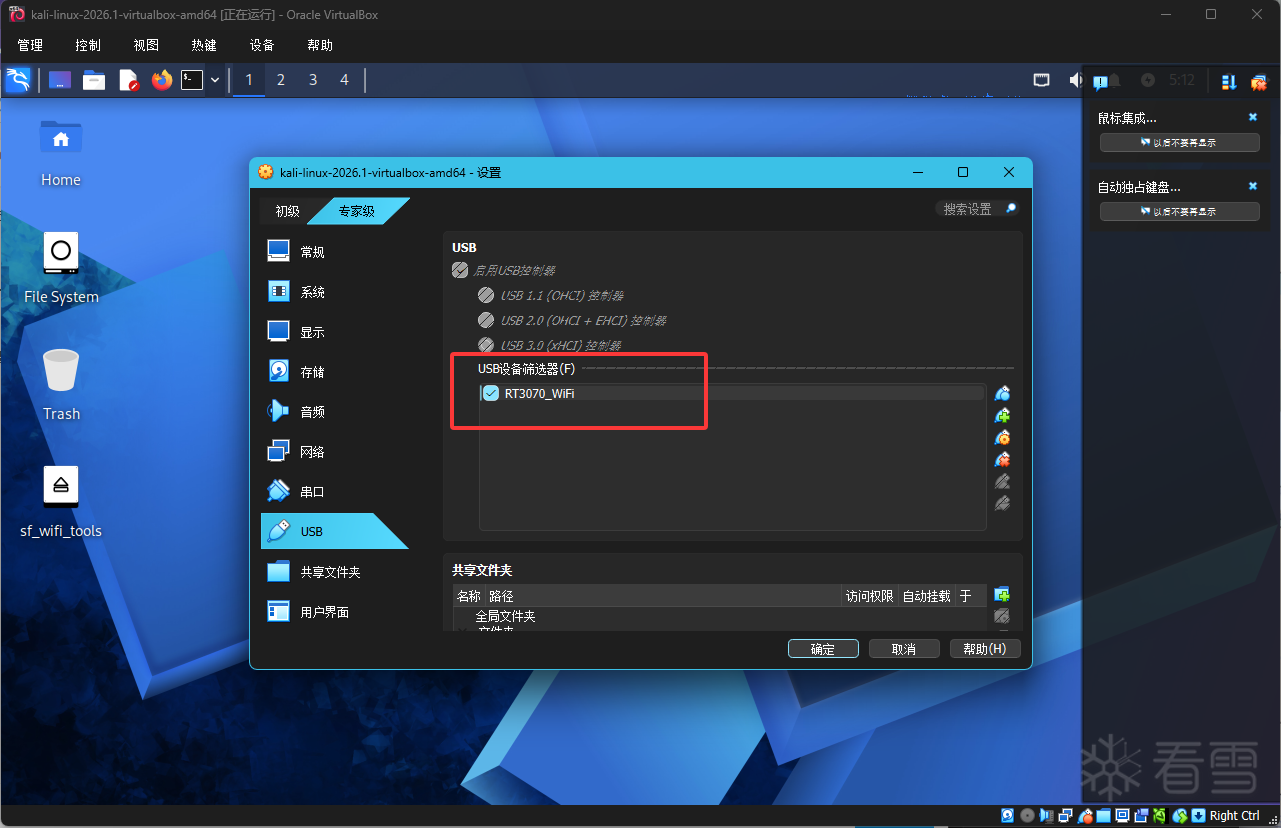This screenshot has width=1281, height=828.
Task: Click the USB devices status bar icon
Action: coord(1084,815)
